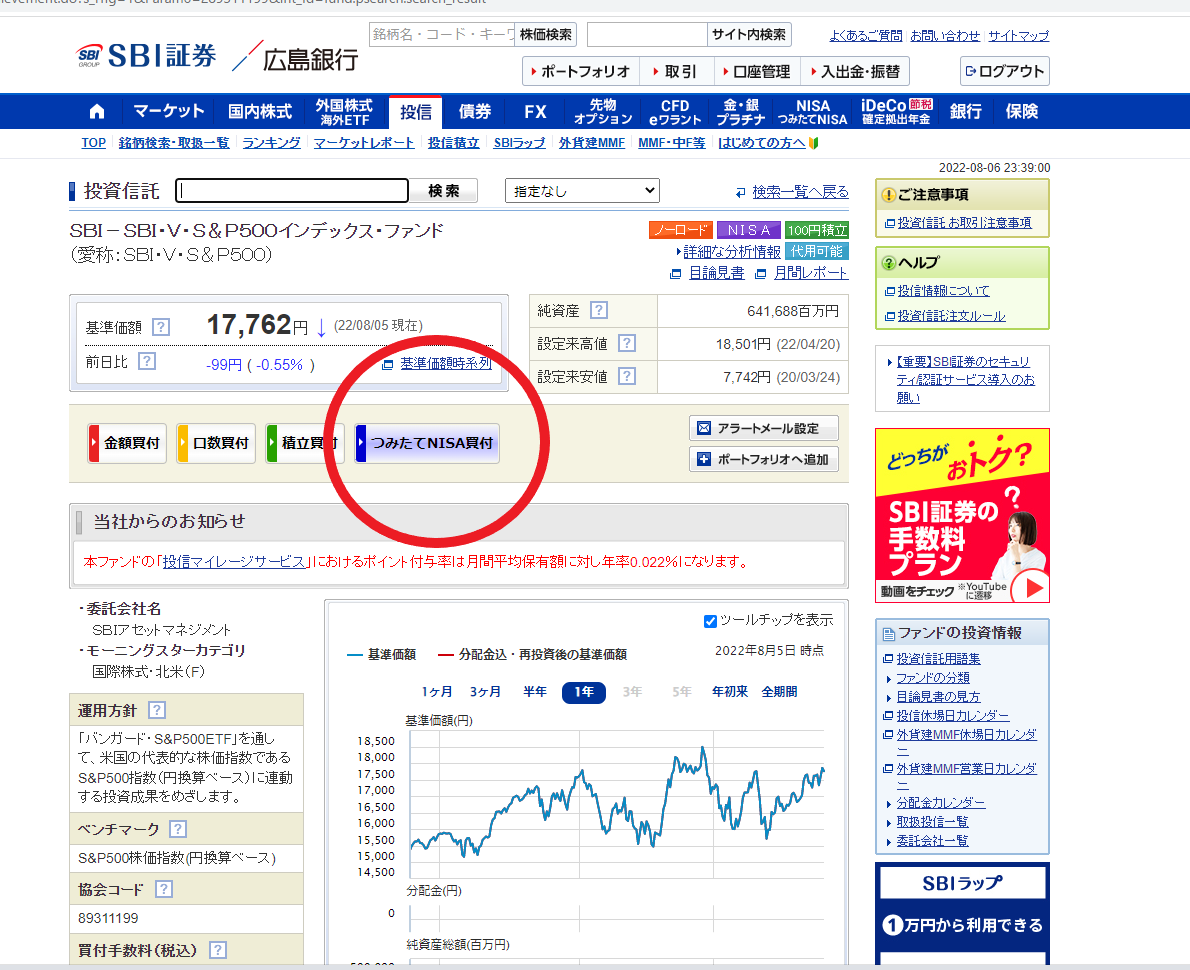Image resolution: width=1190 pixels, height=970 pixels.
Task: Open help icon next to 協会コード
Action: pos(164,889)
